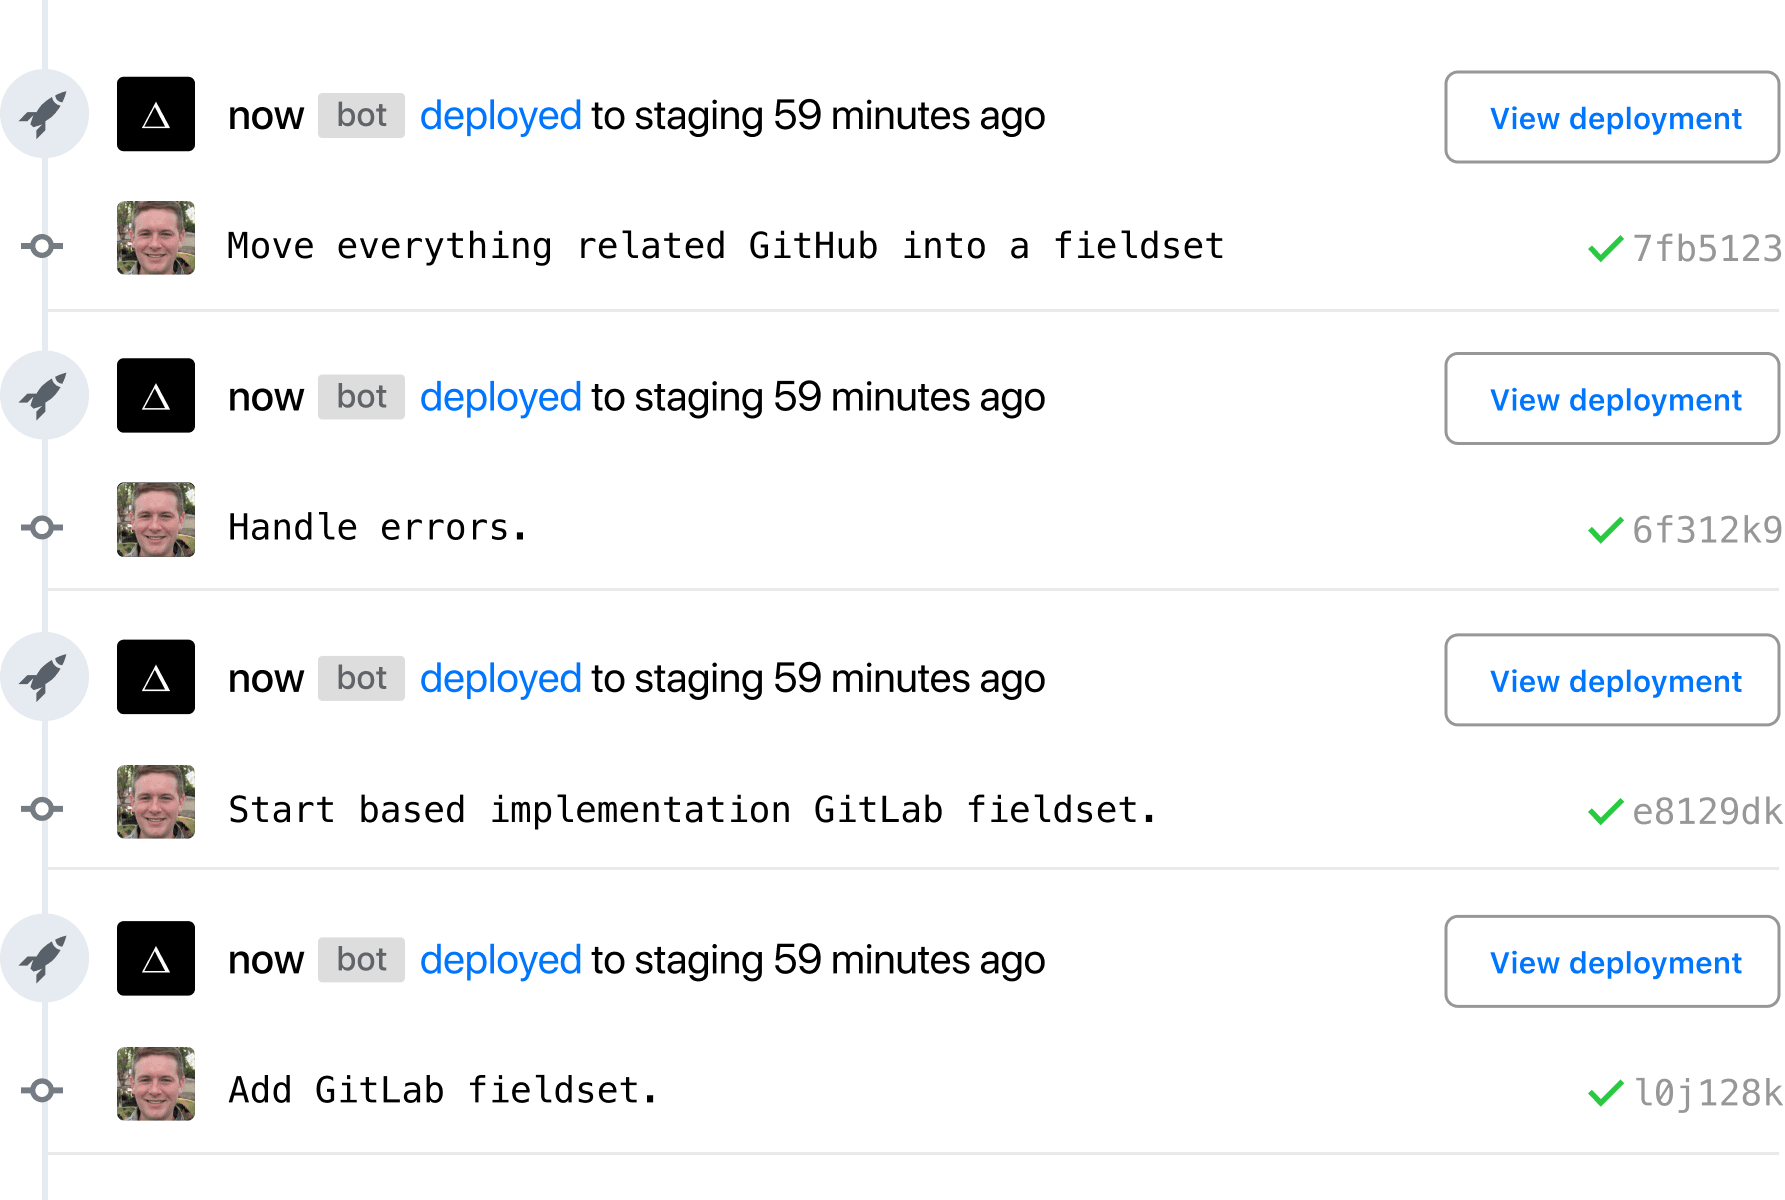Click author avatar next to Start based implementation commit
The width and height of the screenshot is (1785, 1200).
click(x=156, y=802)
